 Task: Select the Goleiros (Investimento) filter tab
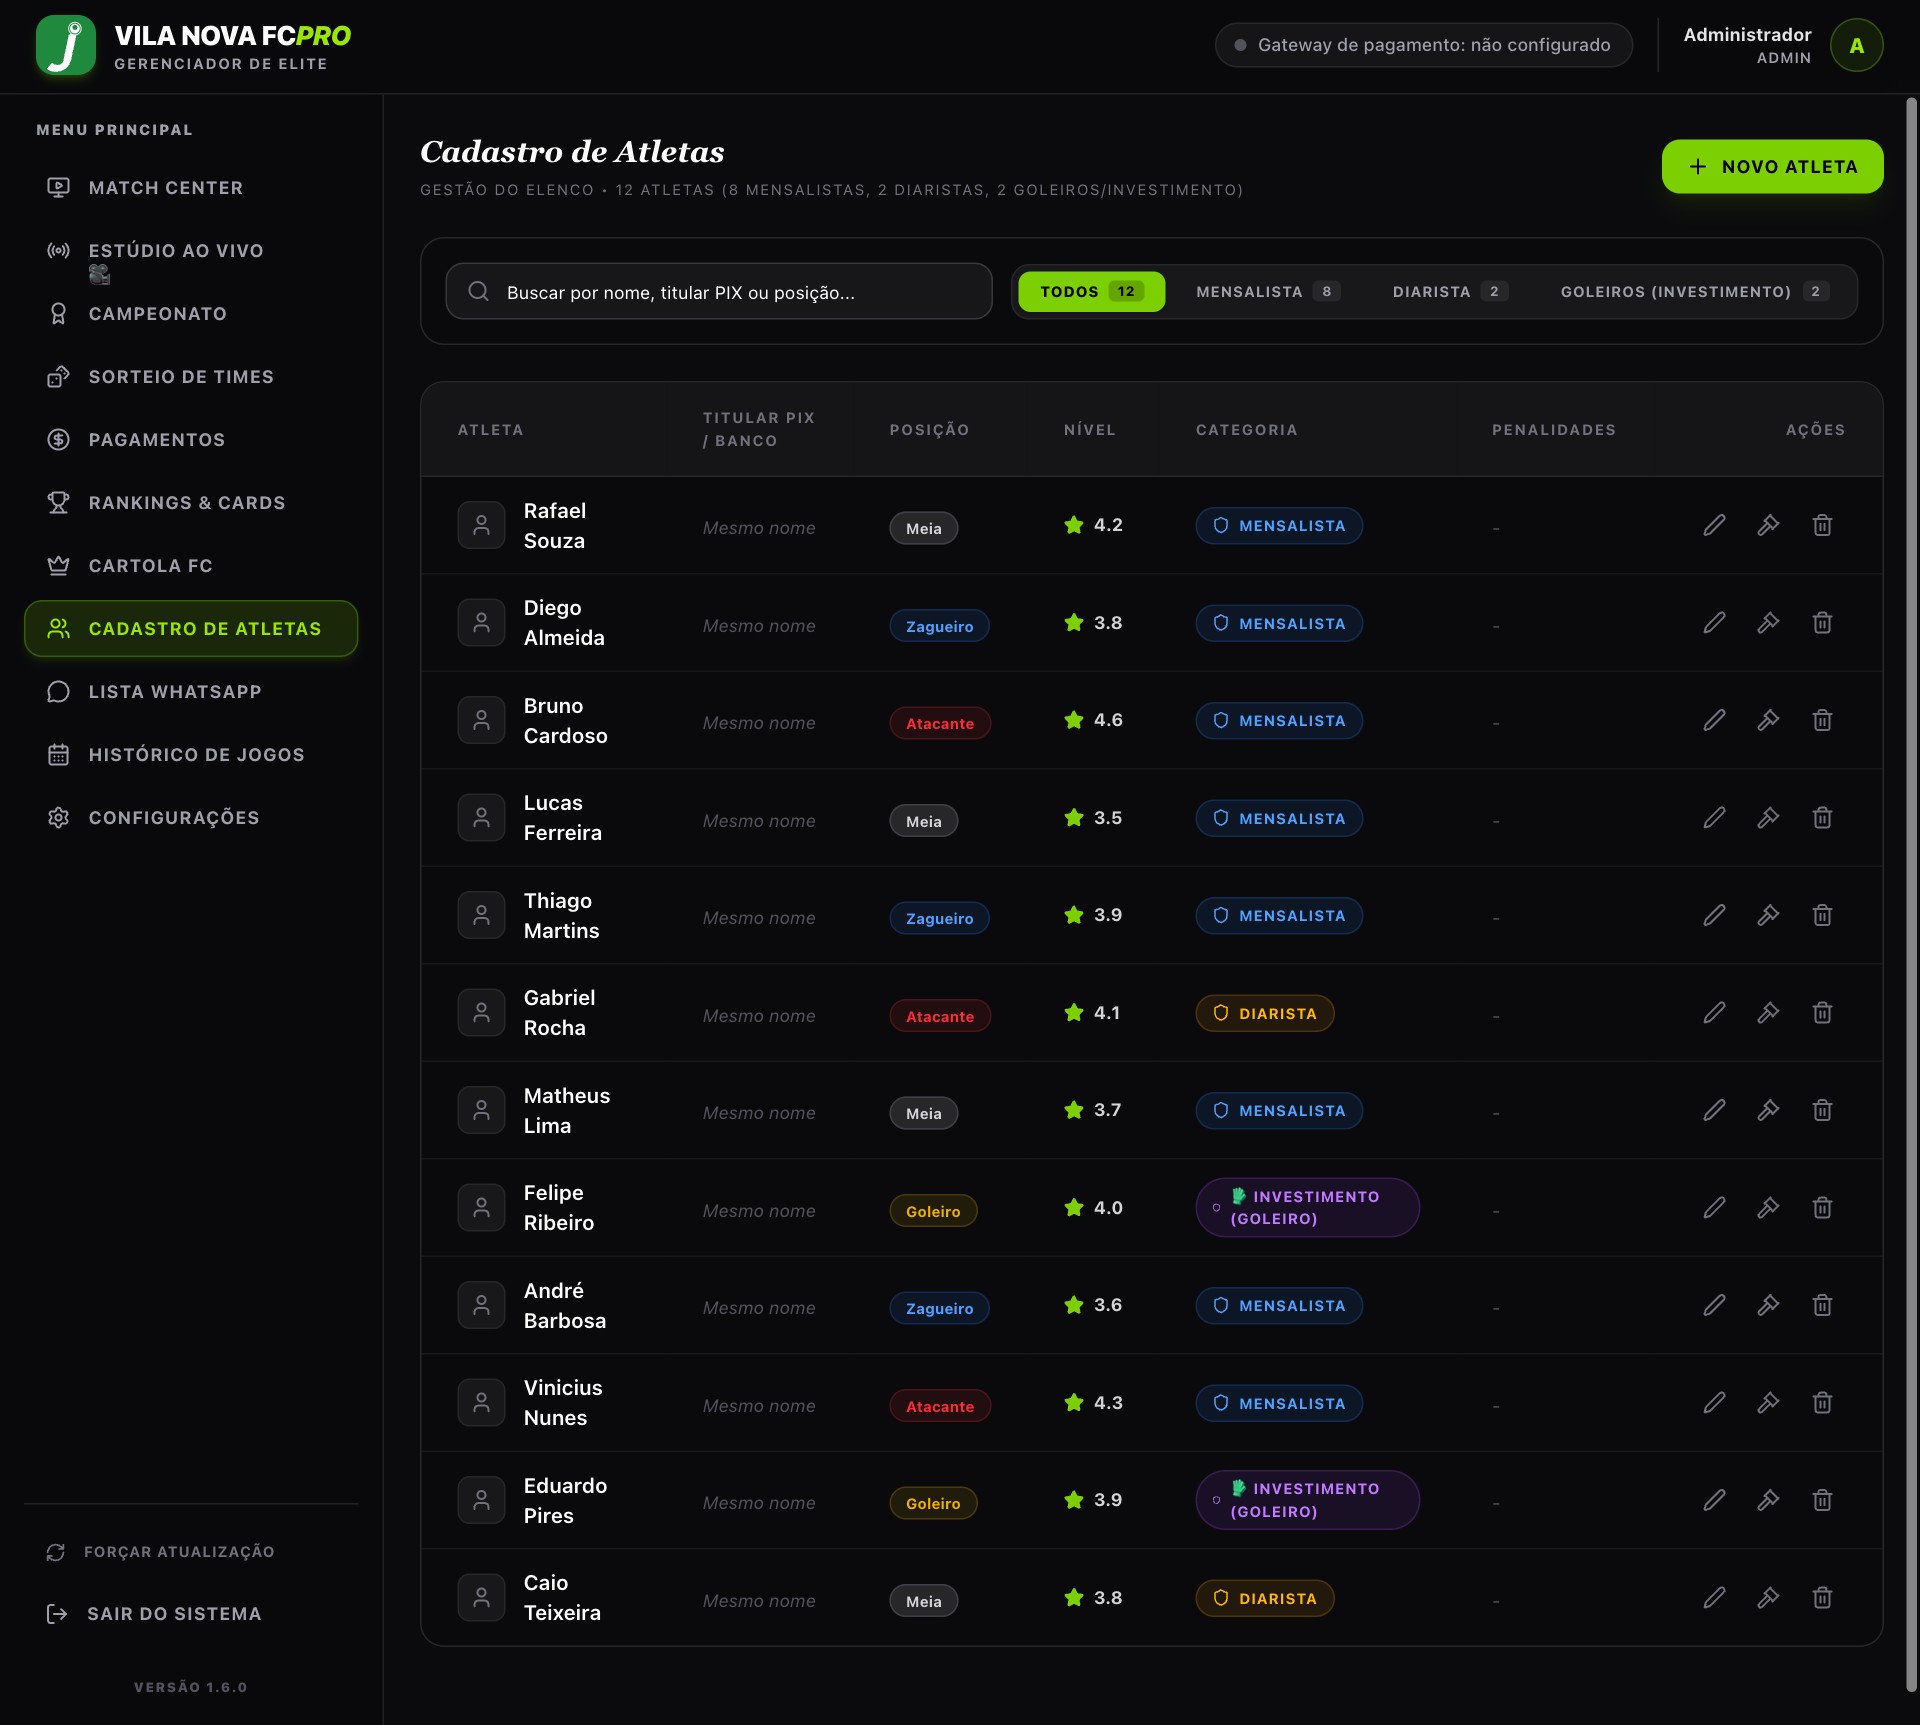click(x=1695, y=292)
